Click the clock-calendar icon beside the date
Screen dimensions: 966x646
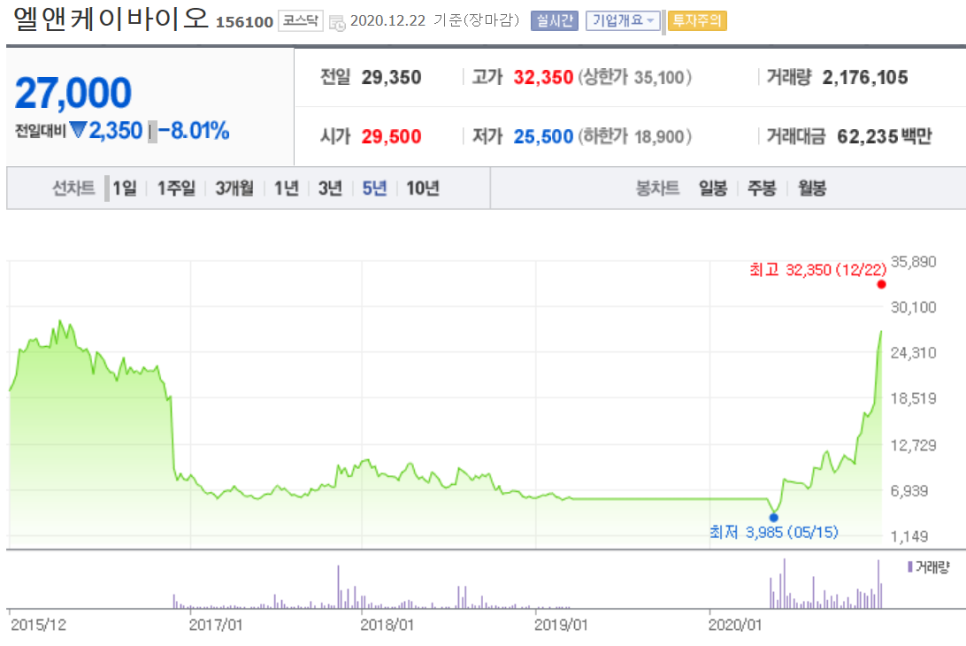click(x=337, y=23)
